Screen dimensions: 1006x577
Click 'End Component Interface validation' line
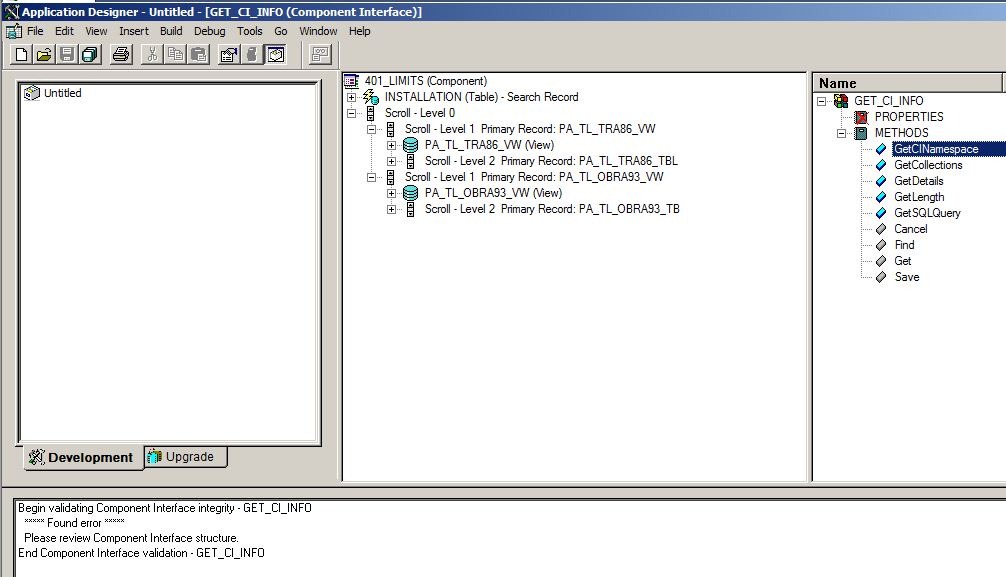point(141,553)
